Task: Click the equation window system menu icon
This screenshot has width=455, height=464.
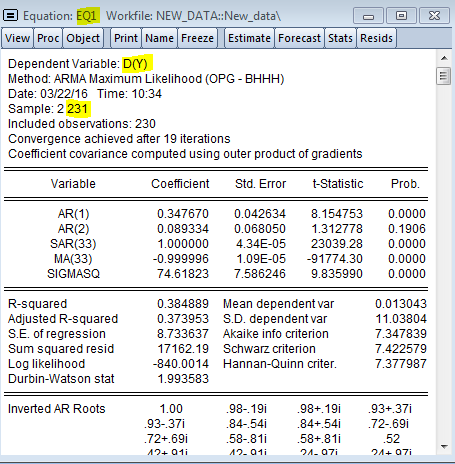Action: (x=10, y=15)
